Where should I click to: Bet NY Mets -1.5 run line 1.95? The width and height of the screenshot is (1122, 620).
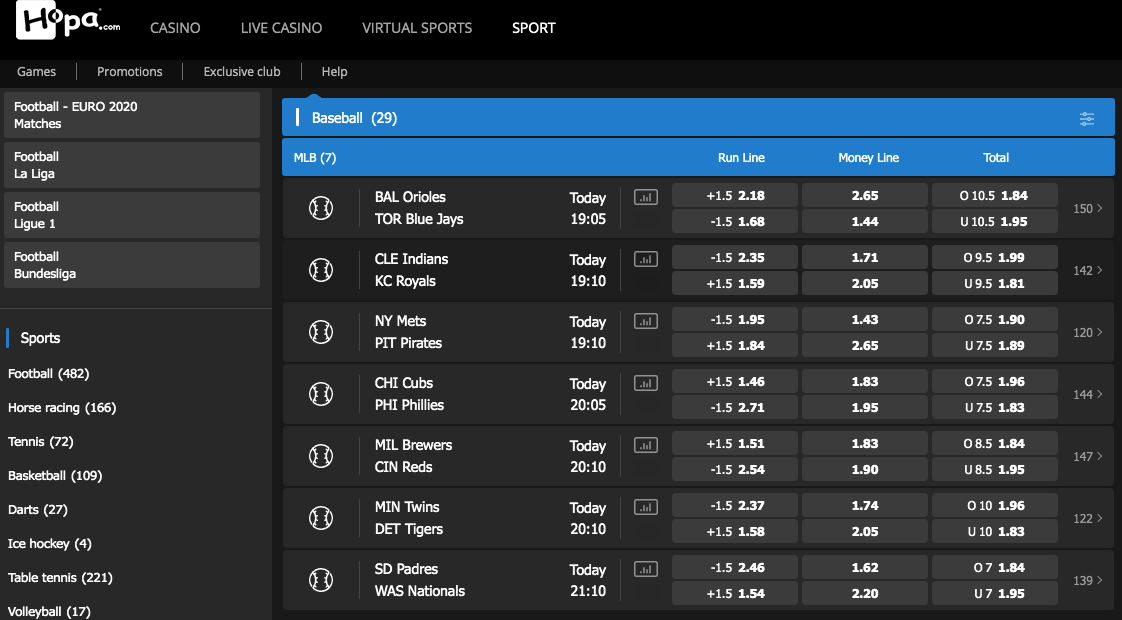pyautogui.click(x=735, y=319)
